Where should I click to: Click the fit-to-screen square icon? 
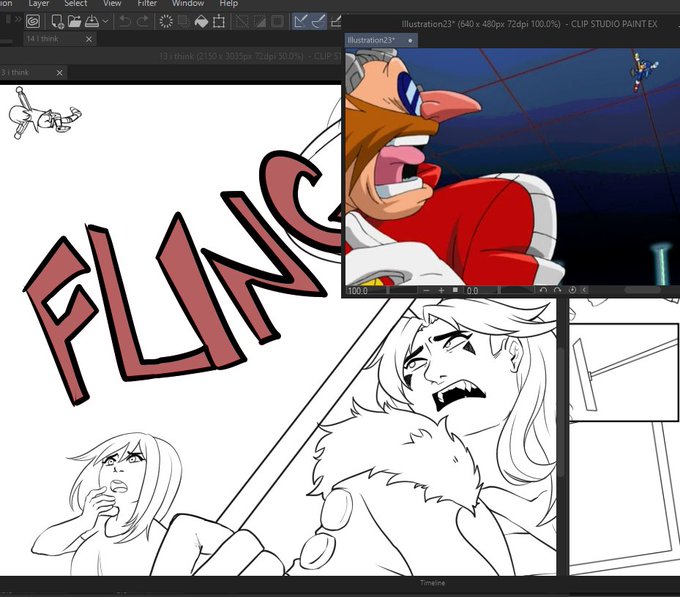point(455,290)
